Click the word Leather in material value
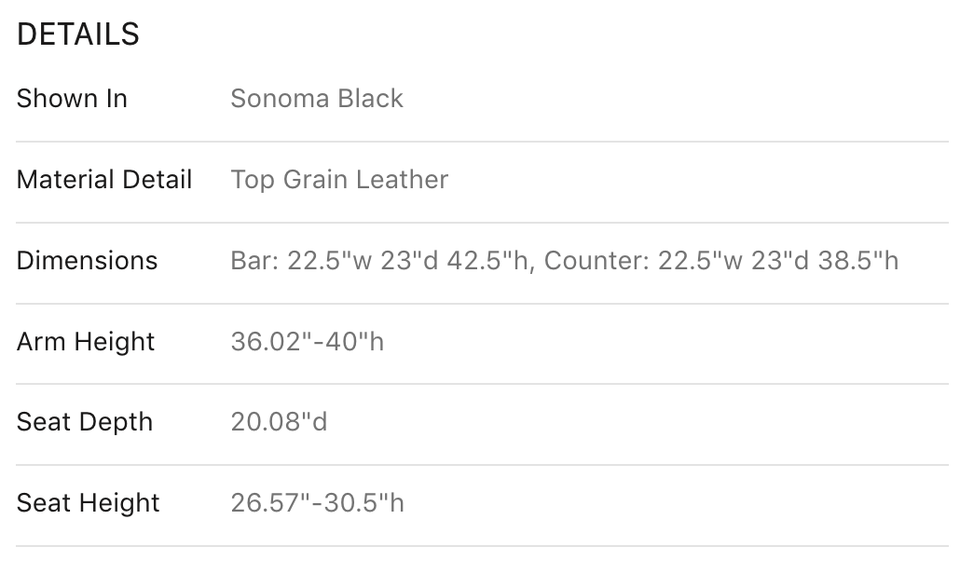The image size is (960, 574). (402, 180)
